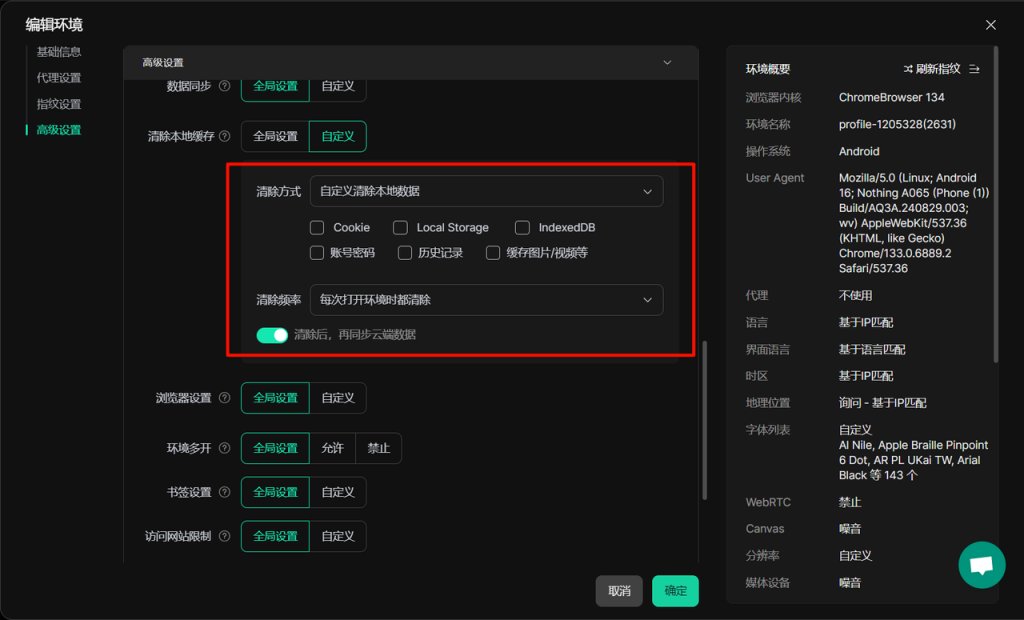This screenshot has height=620, width=1024.
Task: Click the settings panel vertical scrollbar
Action: tap(704, 420)
